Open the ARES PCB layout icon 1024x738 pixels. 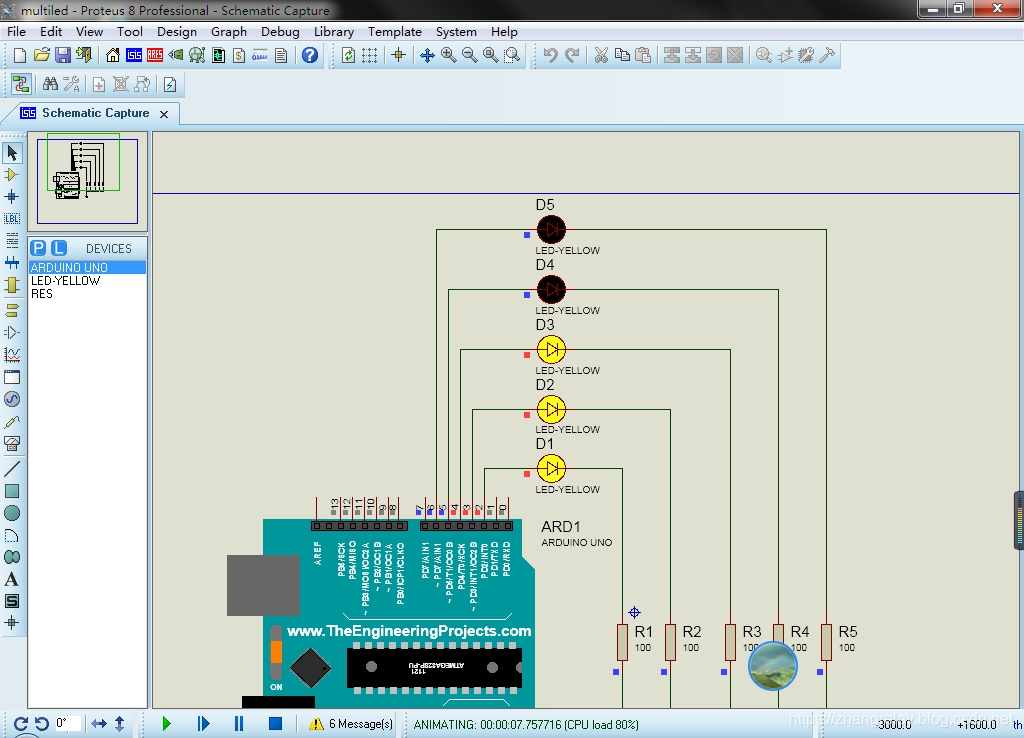click(155, 56)
